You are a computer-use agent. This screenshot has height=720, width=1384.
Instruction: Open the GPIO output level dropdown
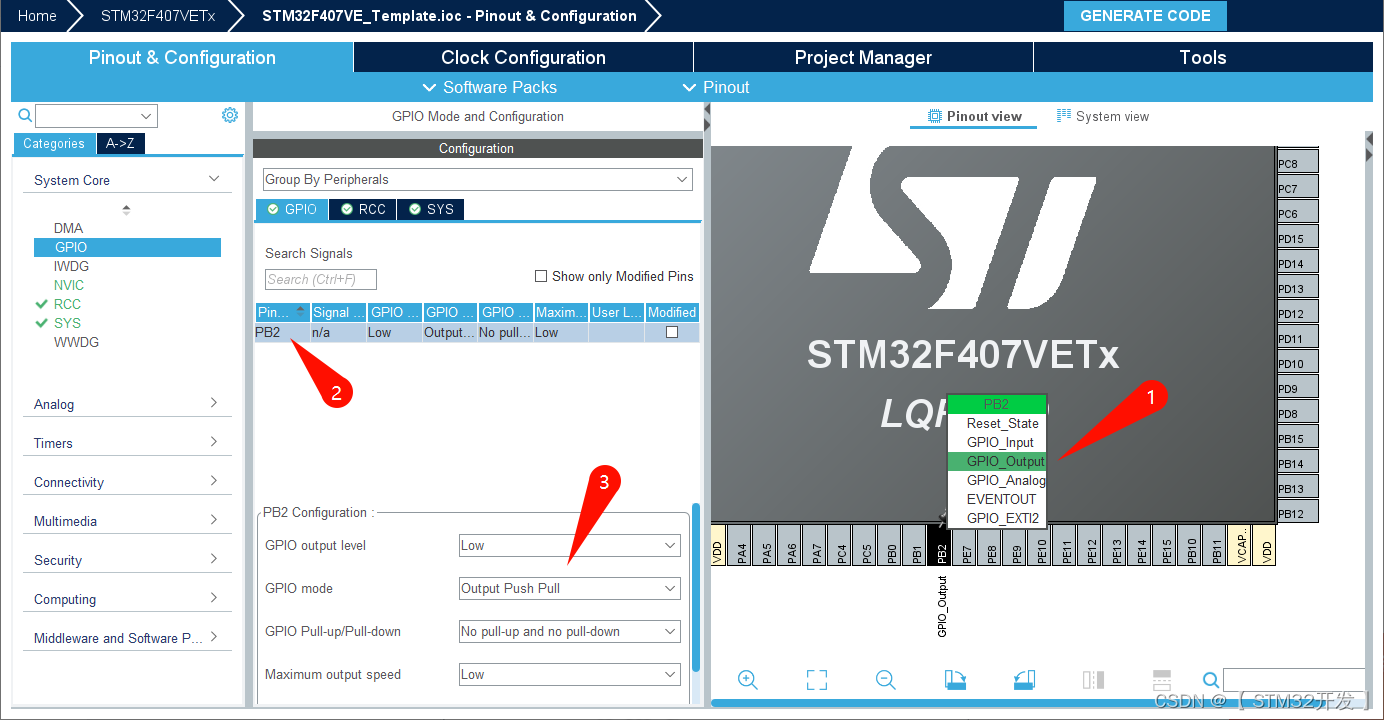pyautogui.click(x=570, y=546)
